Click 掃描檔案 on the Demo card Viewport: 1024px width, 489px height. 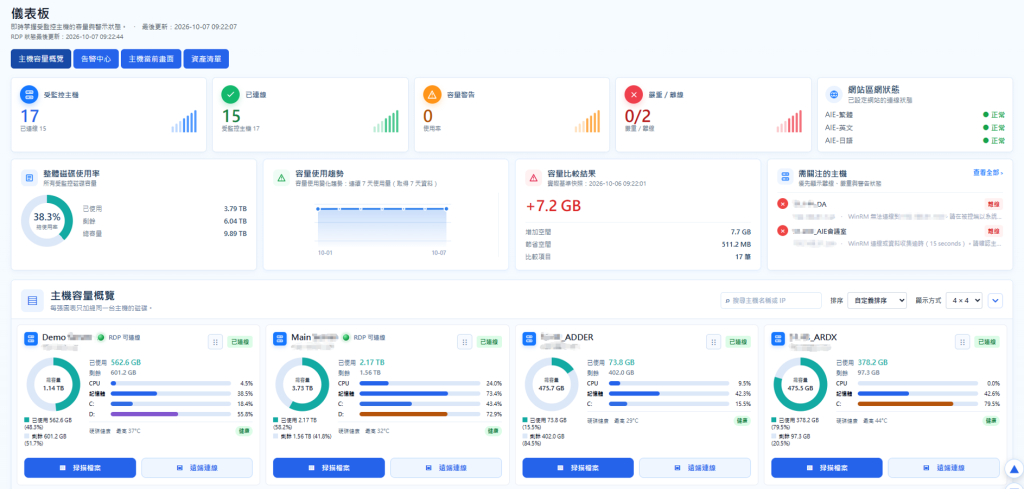tap(80, 467)
